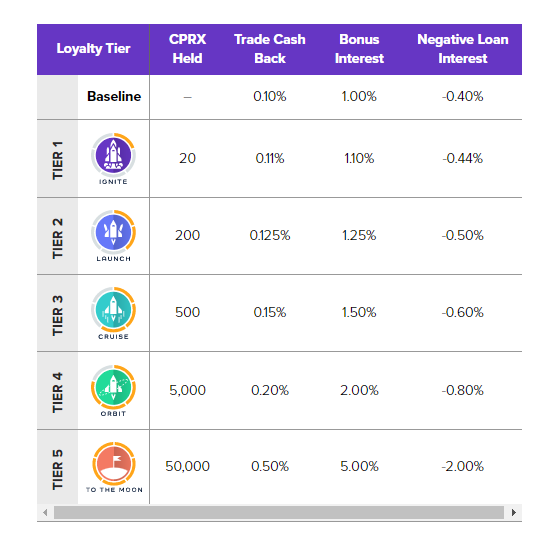Image resolution: width=549 pixels, height=539 pixels.
Task: Click the 5.00% Bonus Interest value
Action: click(359, 466)
